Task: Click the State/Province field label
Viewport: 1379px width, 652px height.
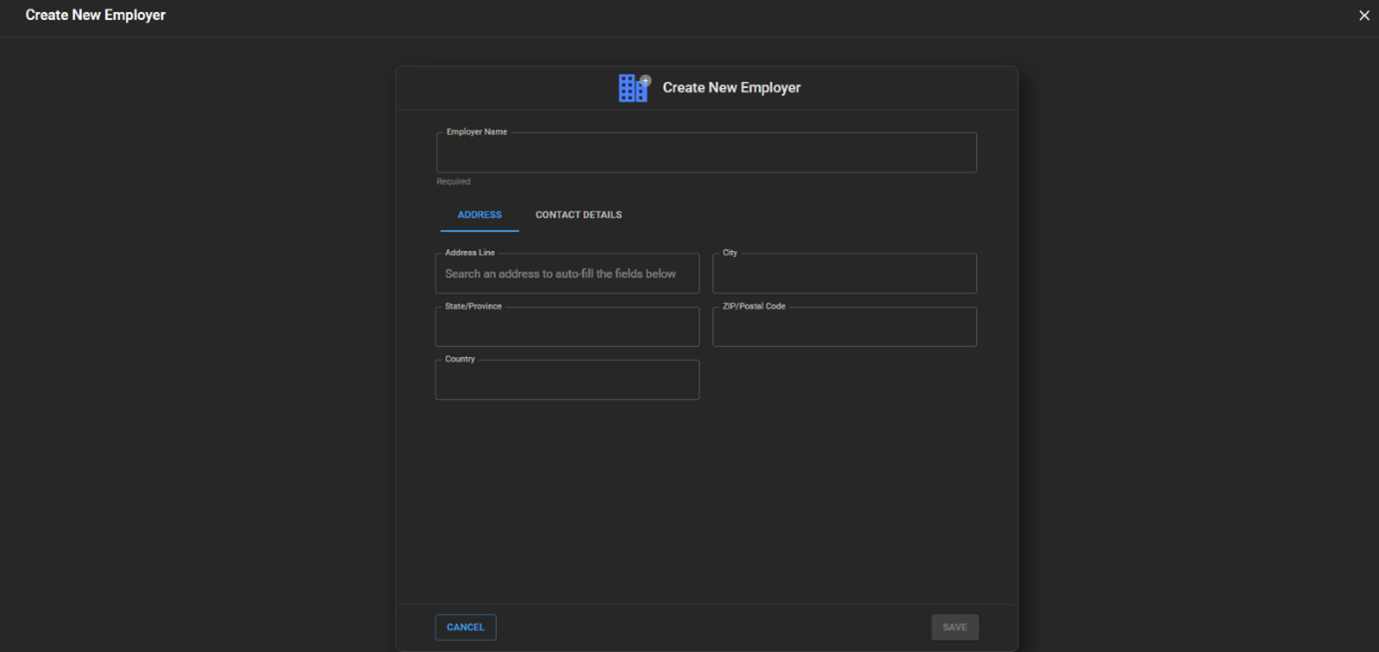Action: tap(473, 306)
